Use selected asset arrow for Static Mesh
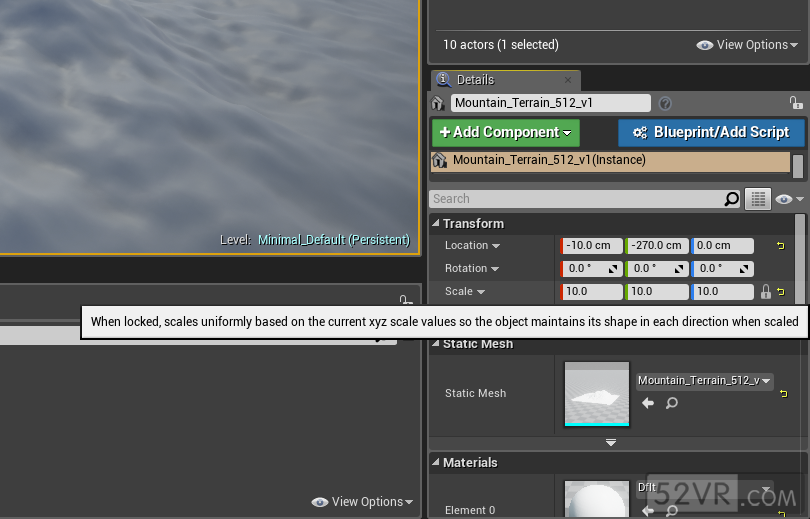The image size is (810, 519). click(x=648, y=403)
